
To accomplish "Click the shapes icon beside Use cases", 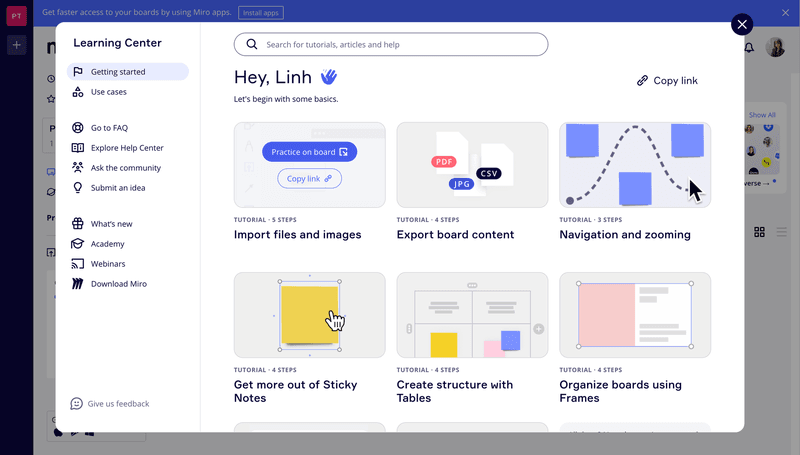I will point(78,92).
